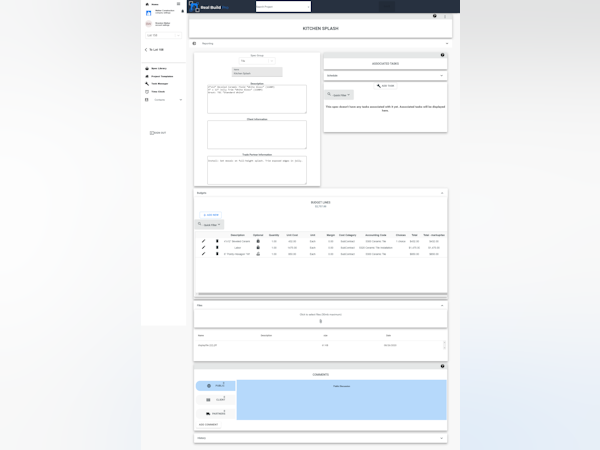
Task: Open the Quick Filter dropdown in Associated Tasks
Action: point(339,95)
